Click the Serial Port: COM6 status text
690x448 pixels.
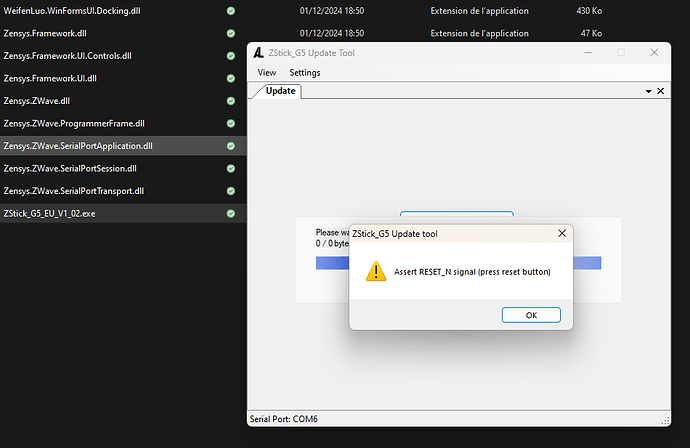[283, 419]
